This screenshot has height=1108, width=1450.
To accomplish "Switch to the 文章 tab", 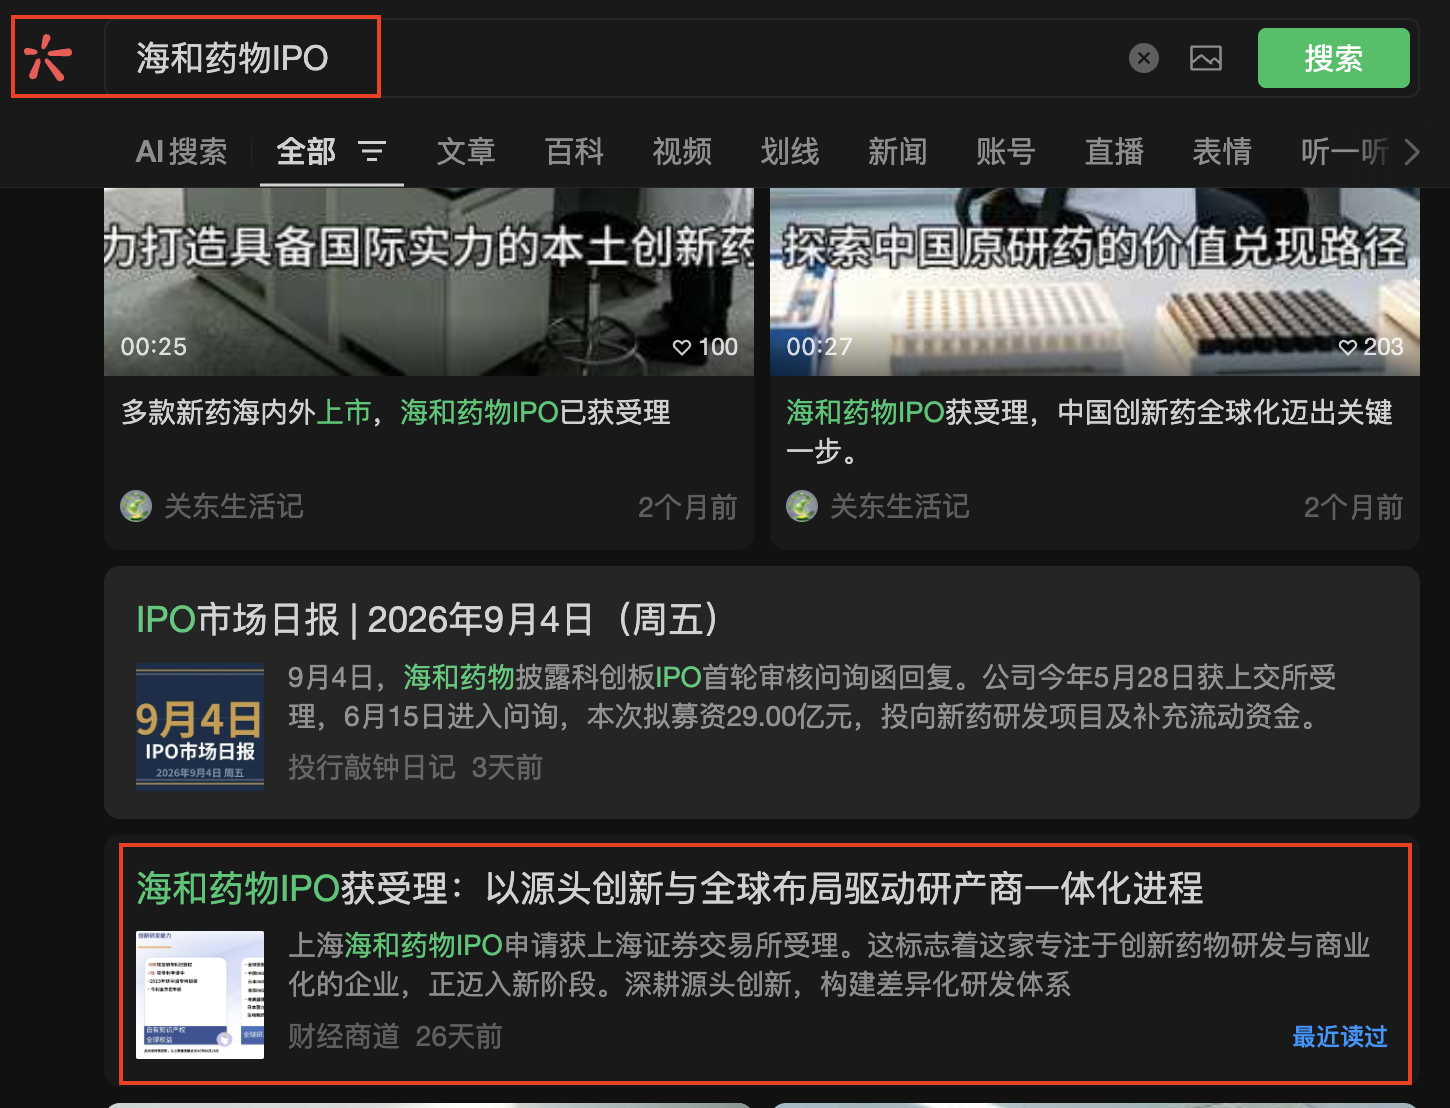I will tap(466, 152).
